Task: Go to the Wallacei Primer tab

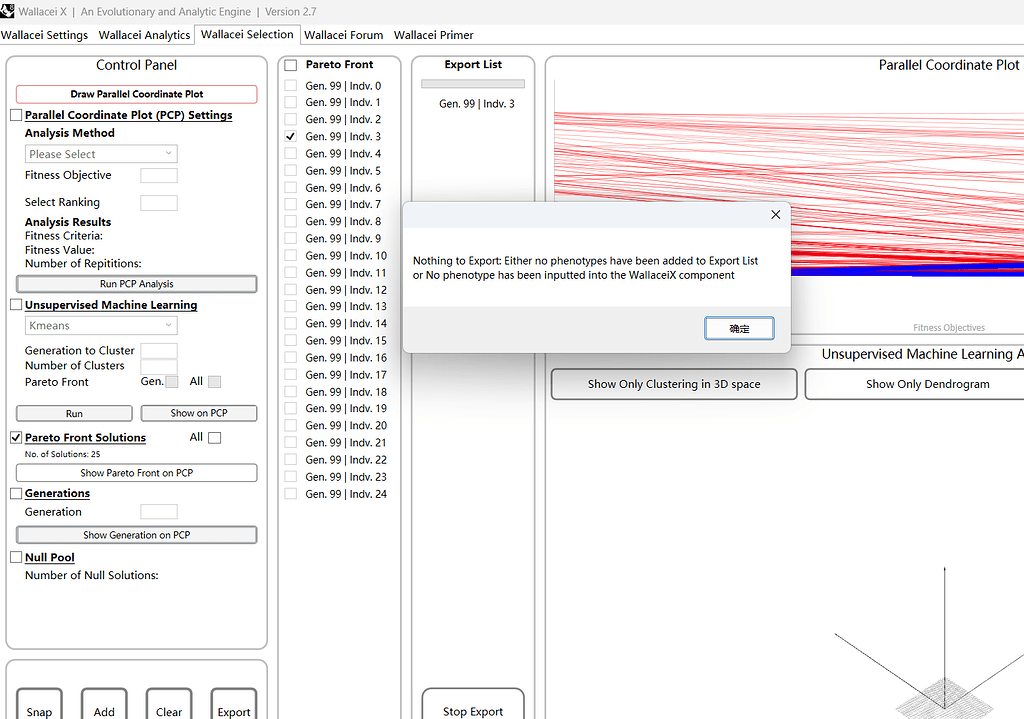Action: [433, 35]
